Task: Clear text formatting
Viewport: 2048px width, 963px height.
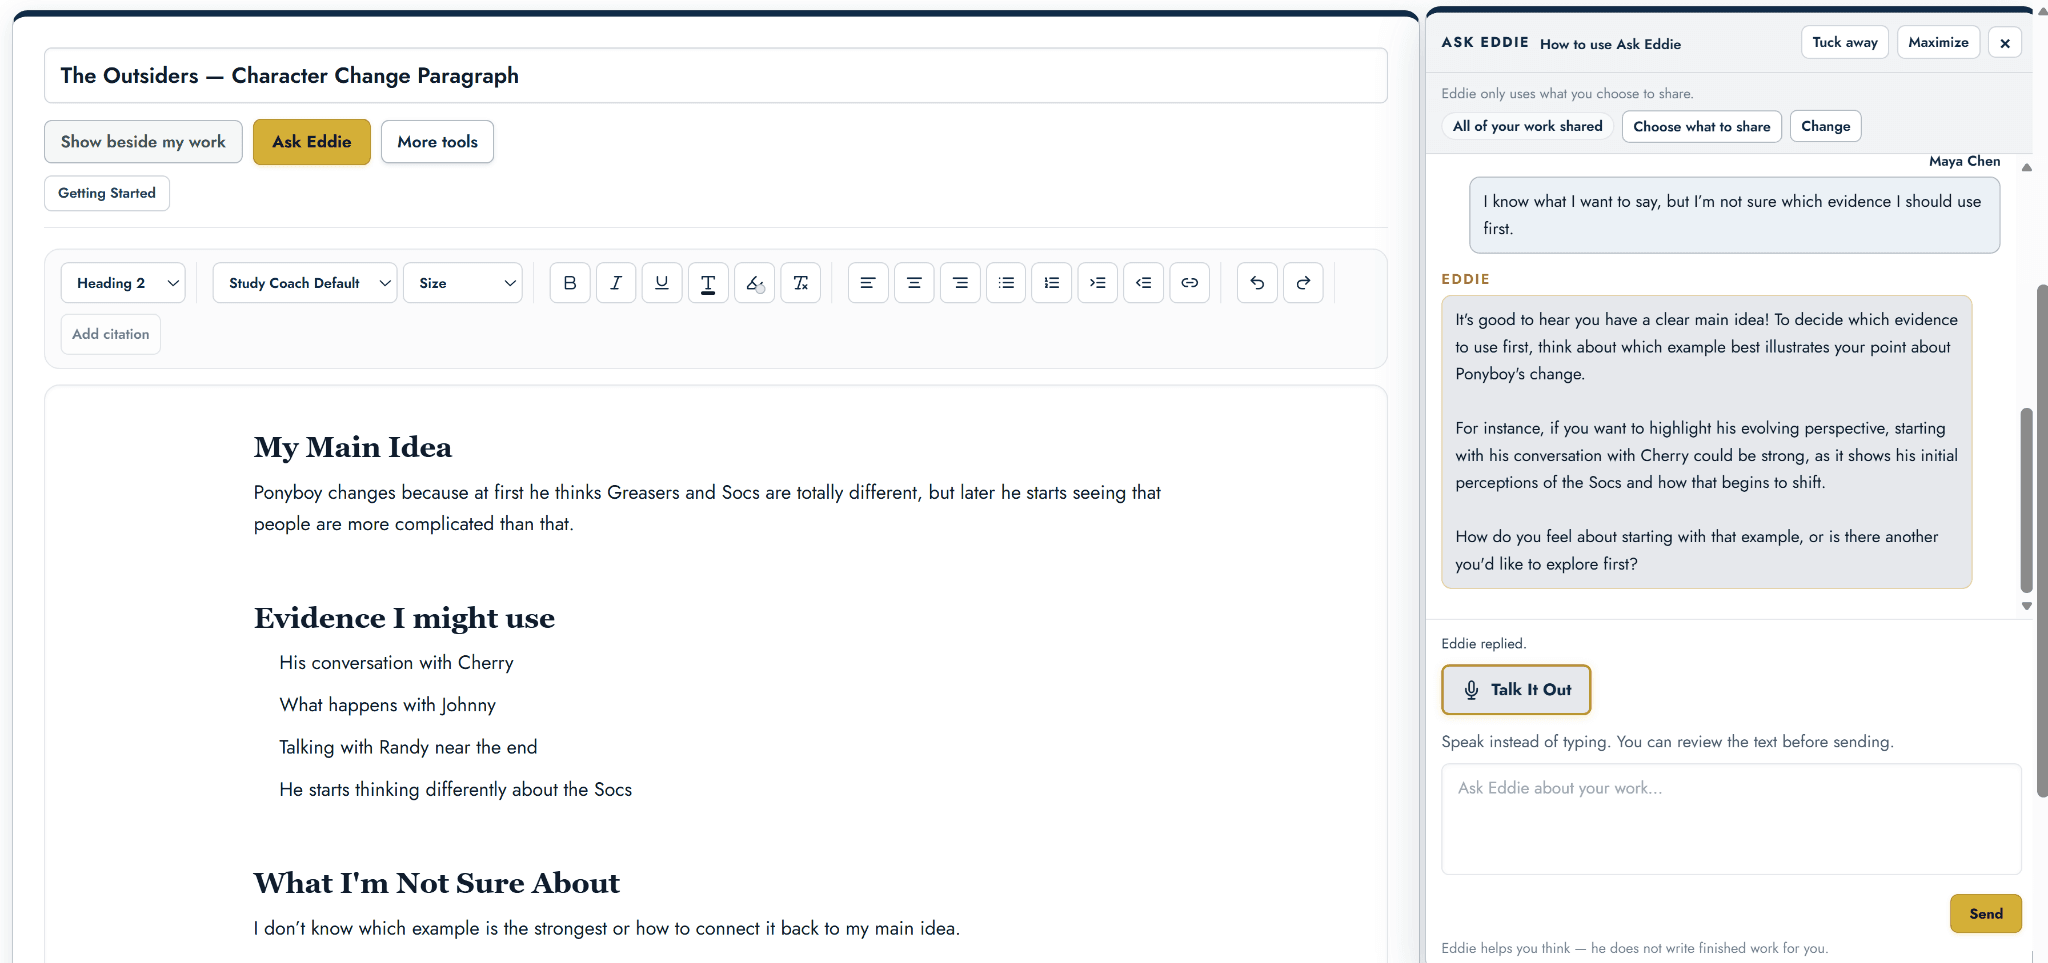Action: [x=800, y=283]
